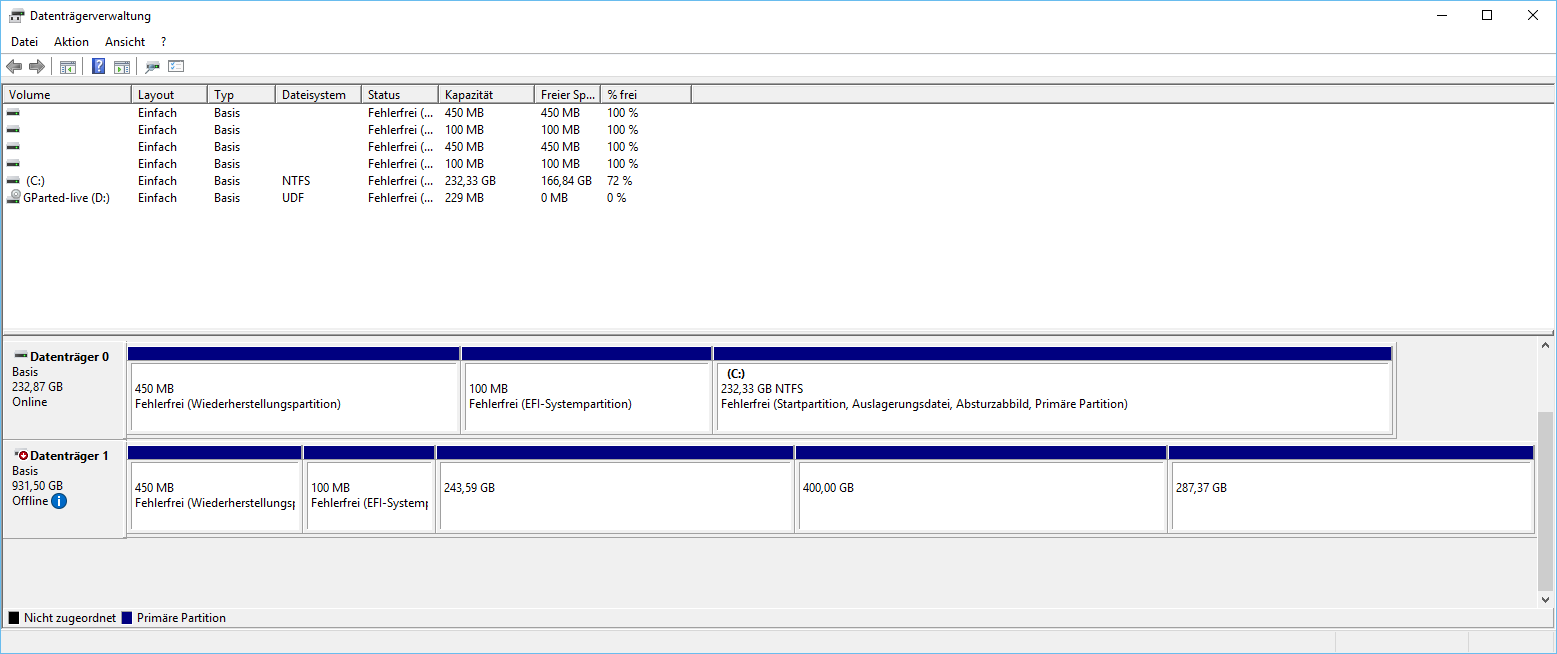The image size is (1557, 654).
Task: Sort by the Status column header
Action: coord(400,95)
